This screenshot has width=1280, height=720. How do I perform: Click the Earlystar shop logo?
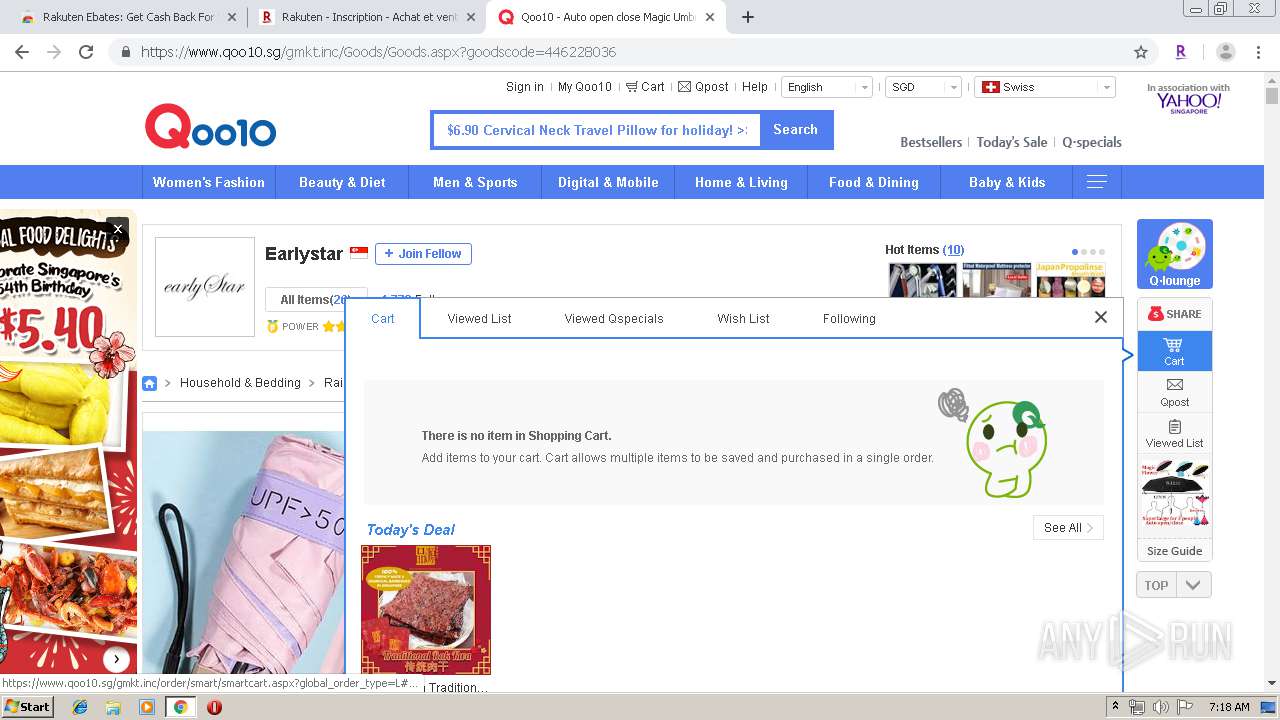pos(205,287)
